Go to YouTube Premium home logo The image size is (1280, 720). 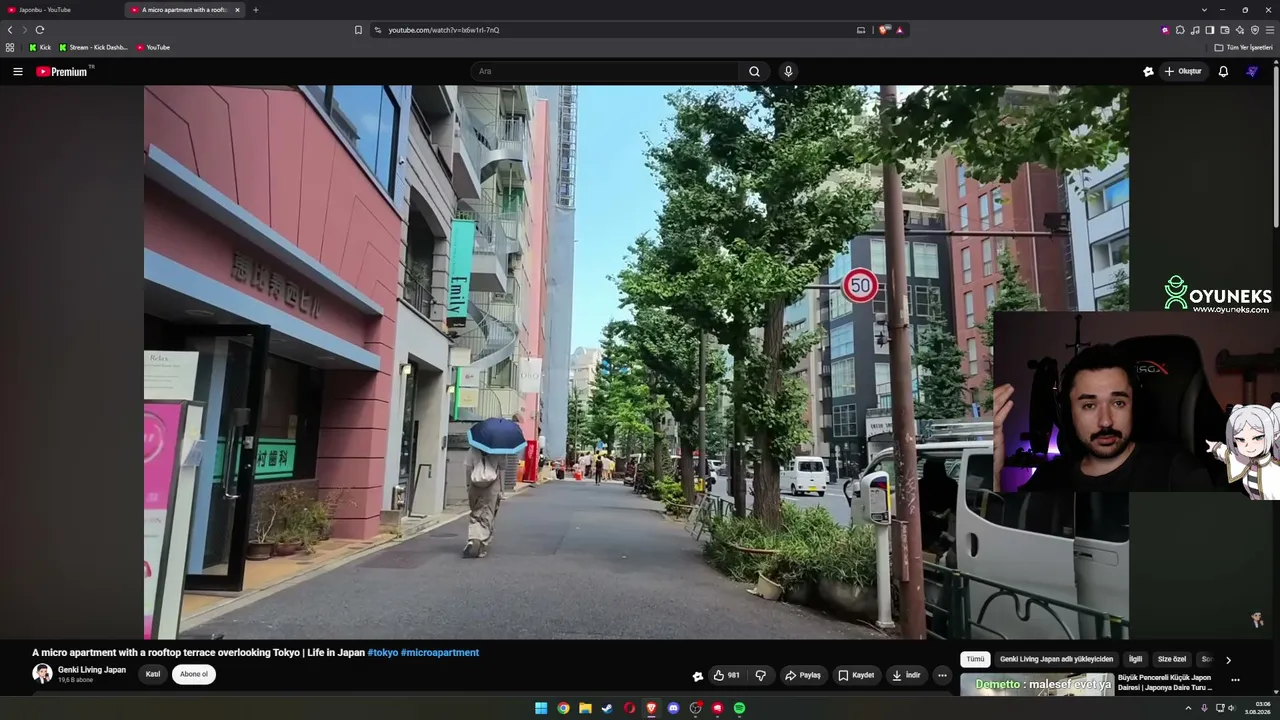(64, 71)
